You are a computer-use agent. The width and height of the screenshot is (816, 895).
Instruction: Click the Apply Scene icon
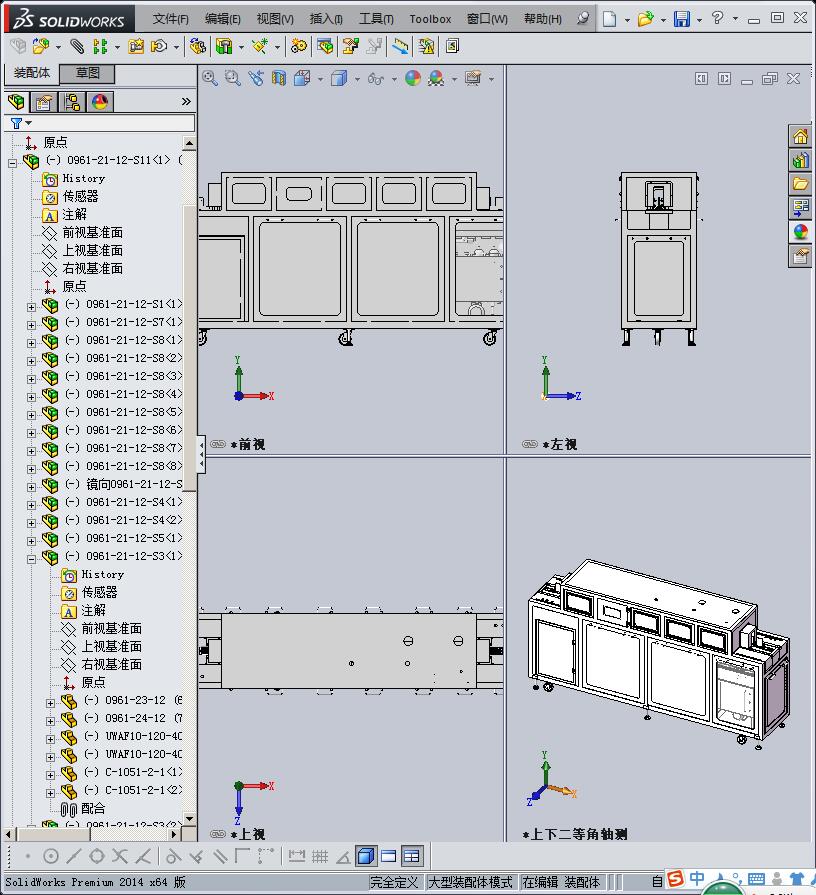(436, 78)
